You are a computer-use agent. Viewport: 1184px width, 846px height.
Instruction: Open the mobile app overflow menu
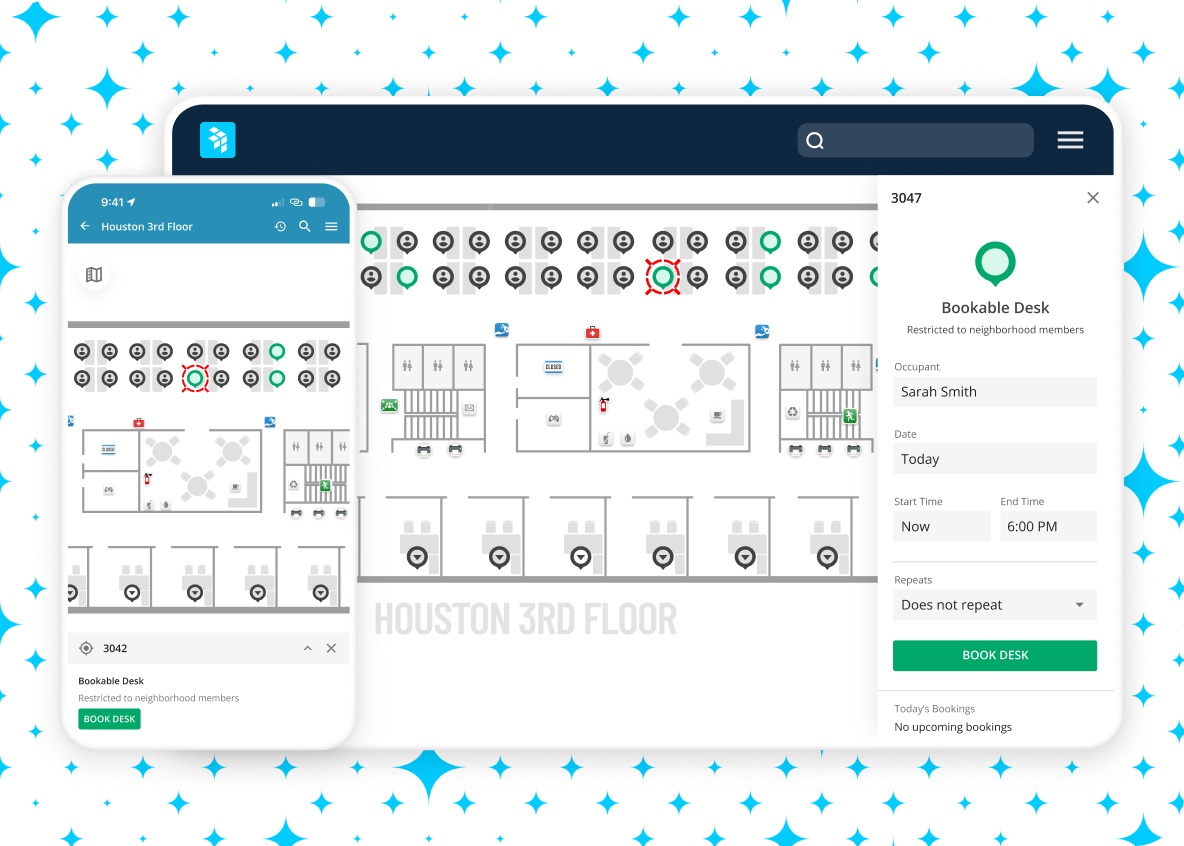pos(331,226)
